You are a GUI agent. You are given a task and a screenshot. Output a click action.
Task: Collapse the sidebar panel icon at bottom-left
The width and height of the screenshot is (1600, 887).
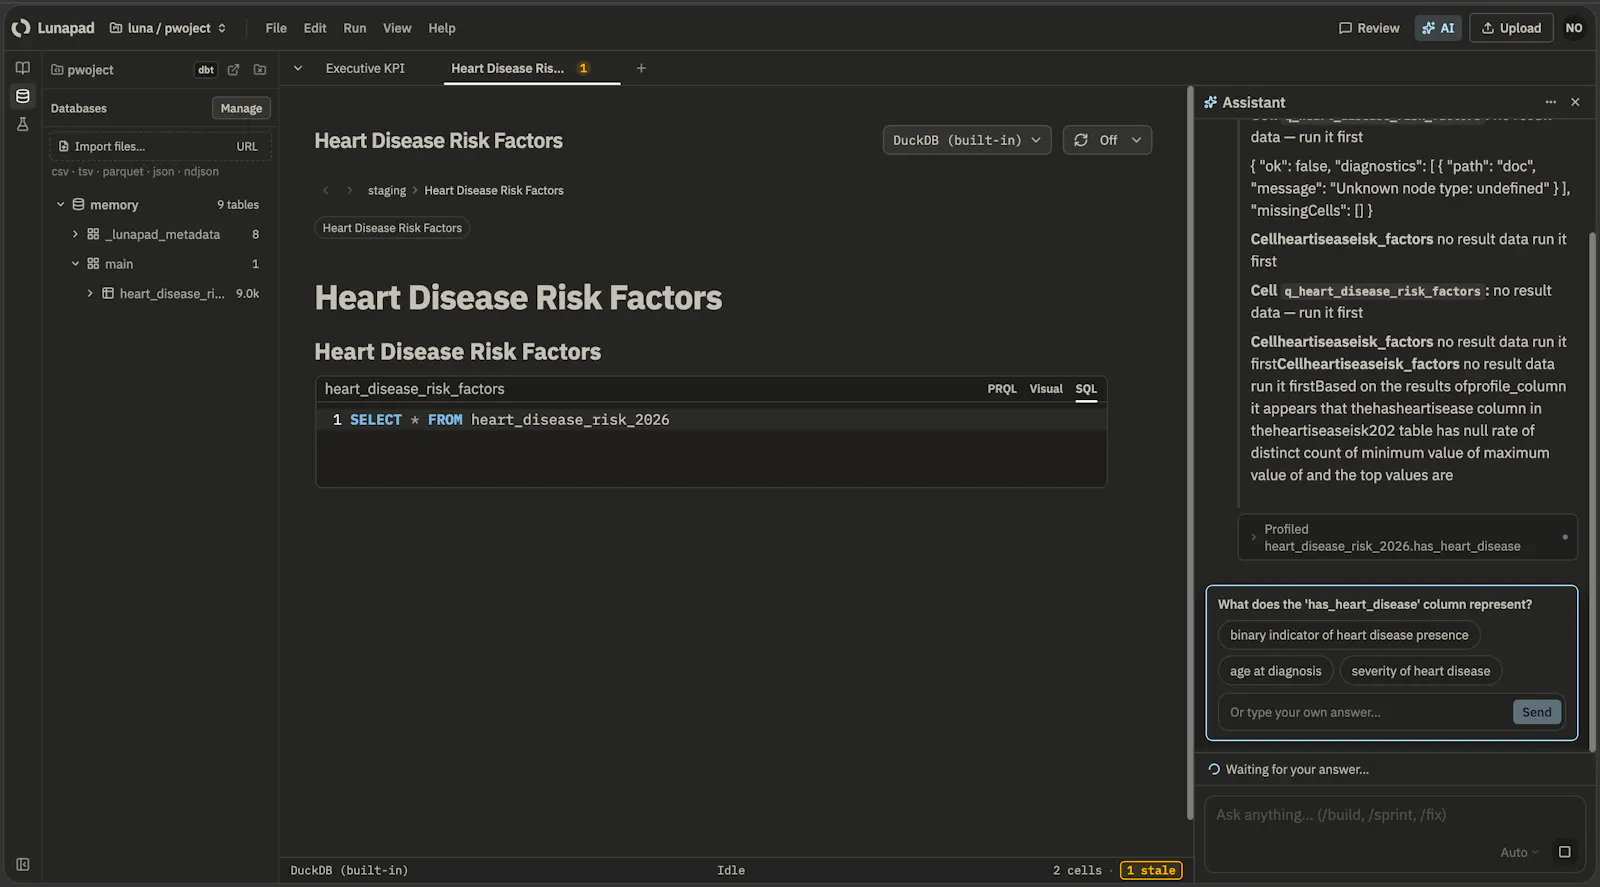point(22,864)
